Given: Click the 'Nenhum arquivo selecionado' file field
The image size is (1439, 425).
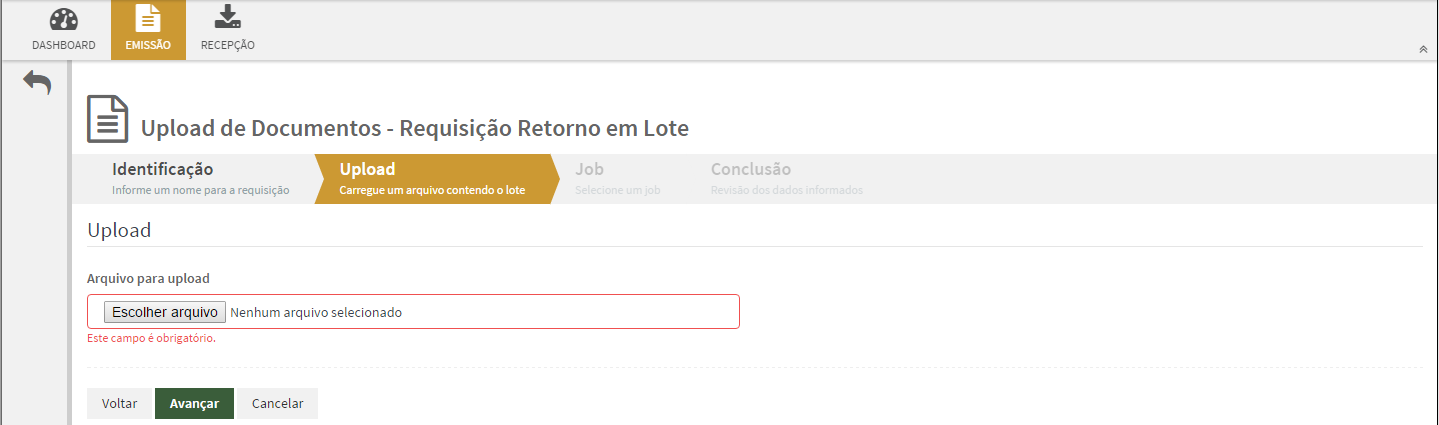Looking at the screenshot, I should [x=316, y=312].
